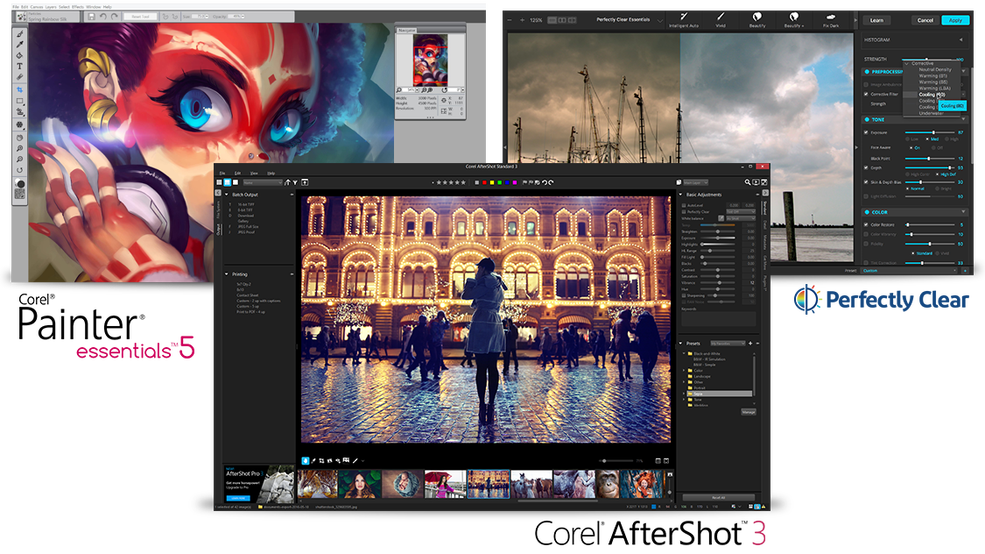Enable the Sharpening checkbox in AfterShot
The image size is (985, 554).
tap(683, 295)
